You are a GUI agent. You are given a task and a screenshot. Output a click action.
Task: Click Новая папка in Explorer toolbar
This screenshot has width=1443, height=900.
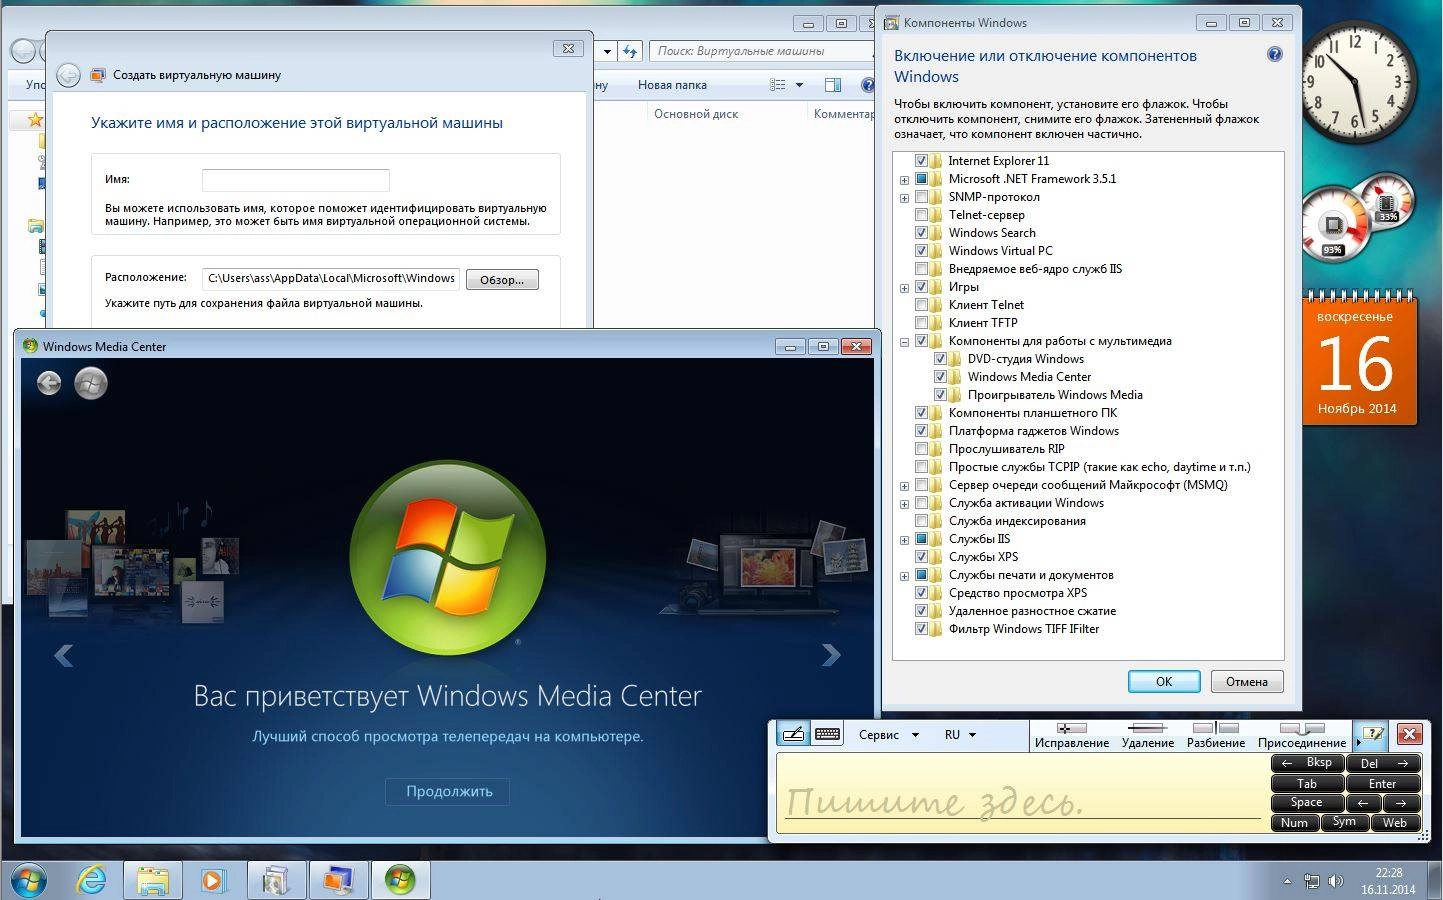click(672, 85)
